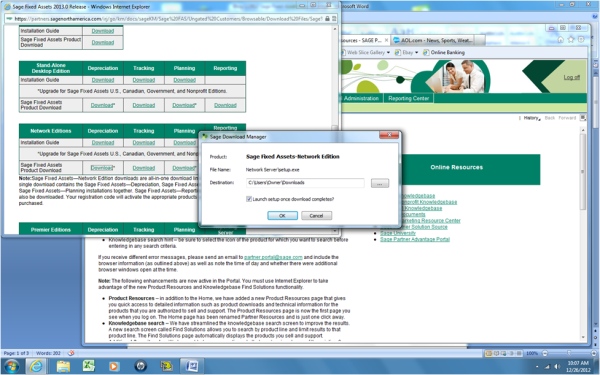
Task: Download Network Editions Depreciation product
Action: tap(102, 168)
